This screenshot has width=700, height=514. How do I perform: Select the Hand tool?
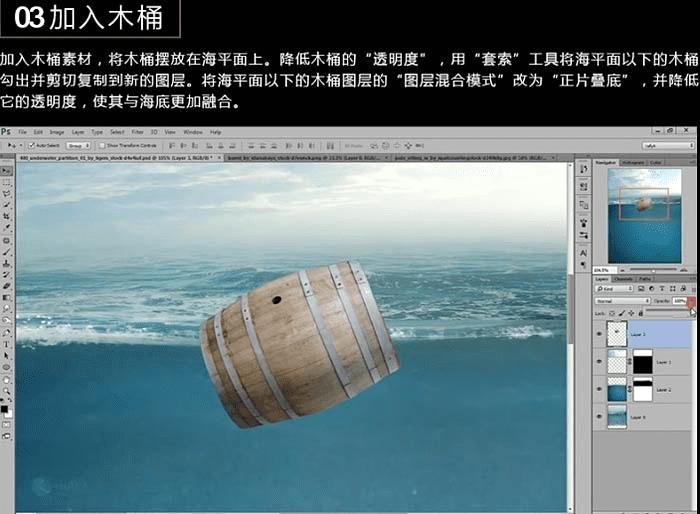[7, 380]
